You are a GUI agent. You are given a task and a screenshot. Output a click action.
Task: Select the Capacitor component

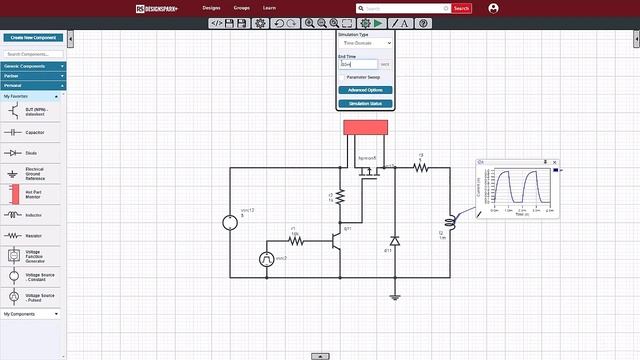point(31,132)
